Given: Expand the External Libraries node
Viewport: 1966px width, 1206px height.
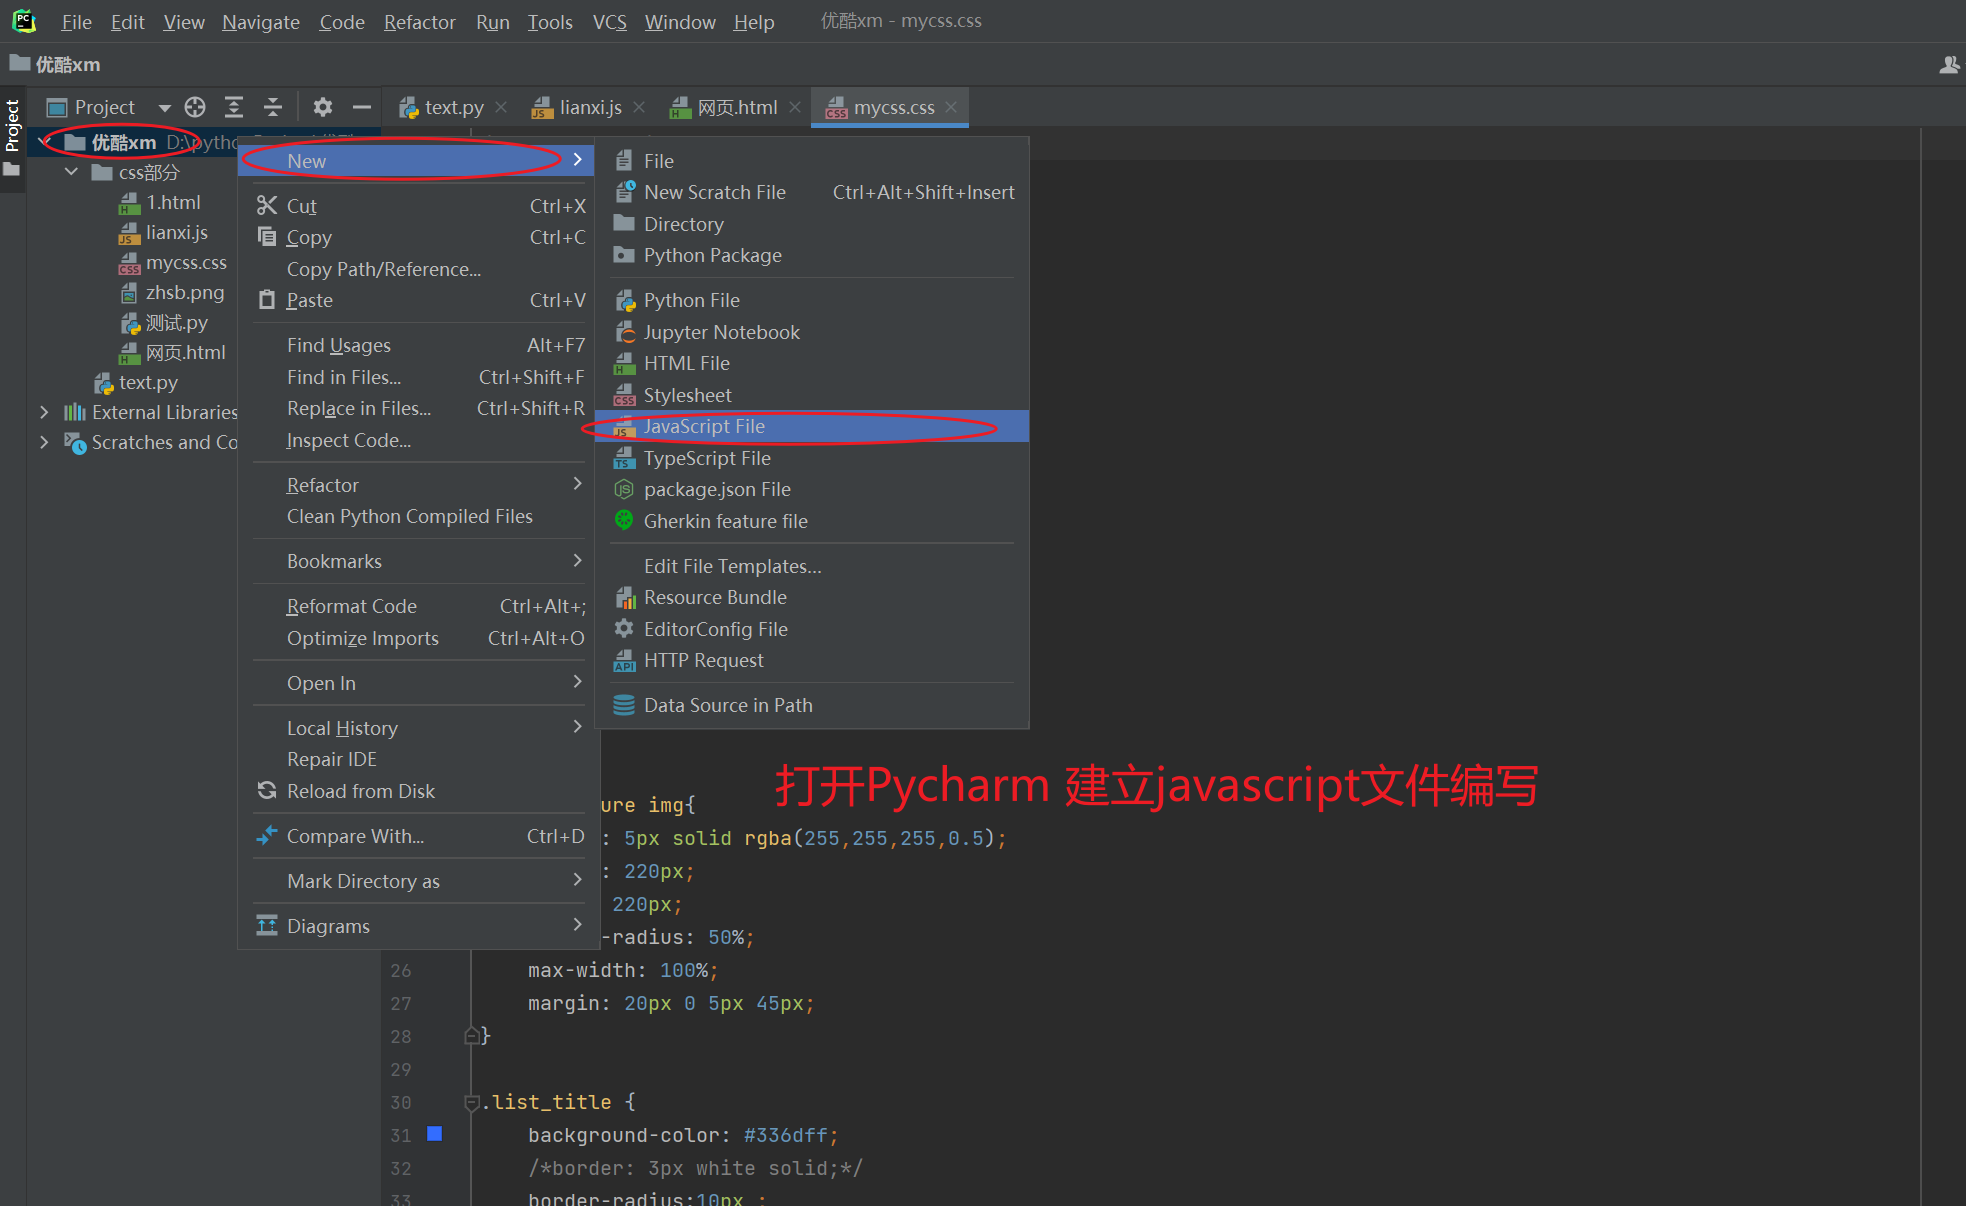Looking at the screenshot, I should [44, 412].
